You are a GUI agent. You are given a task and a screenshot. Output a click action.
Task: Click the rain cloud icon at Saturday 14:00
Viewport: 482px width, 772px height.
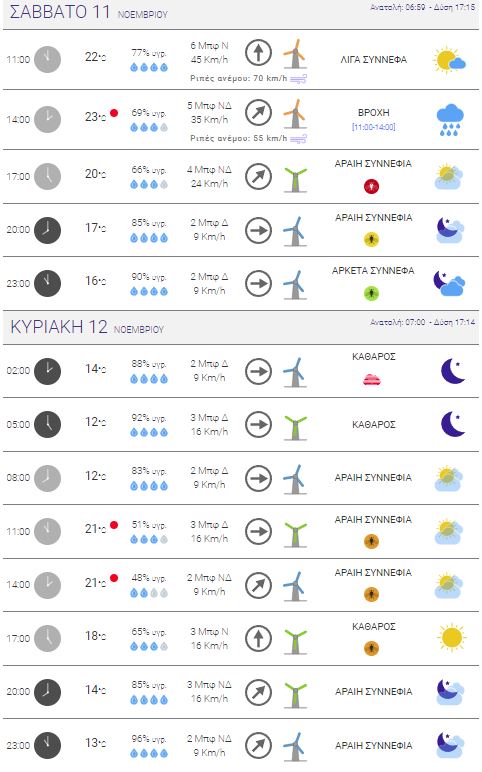click(450, 120)
